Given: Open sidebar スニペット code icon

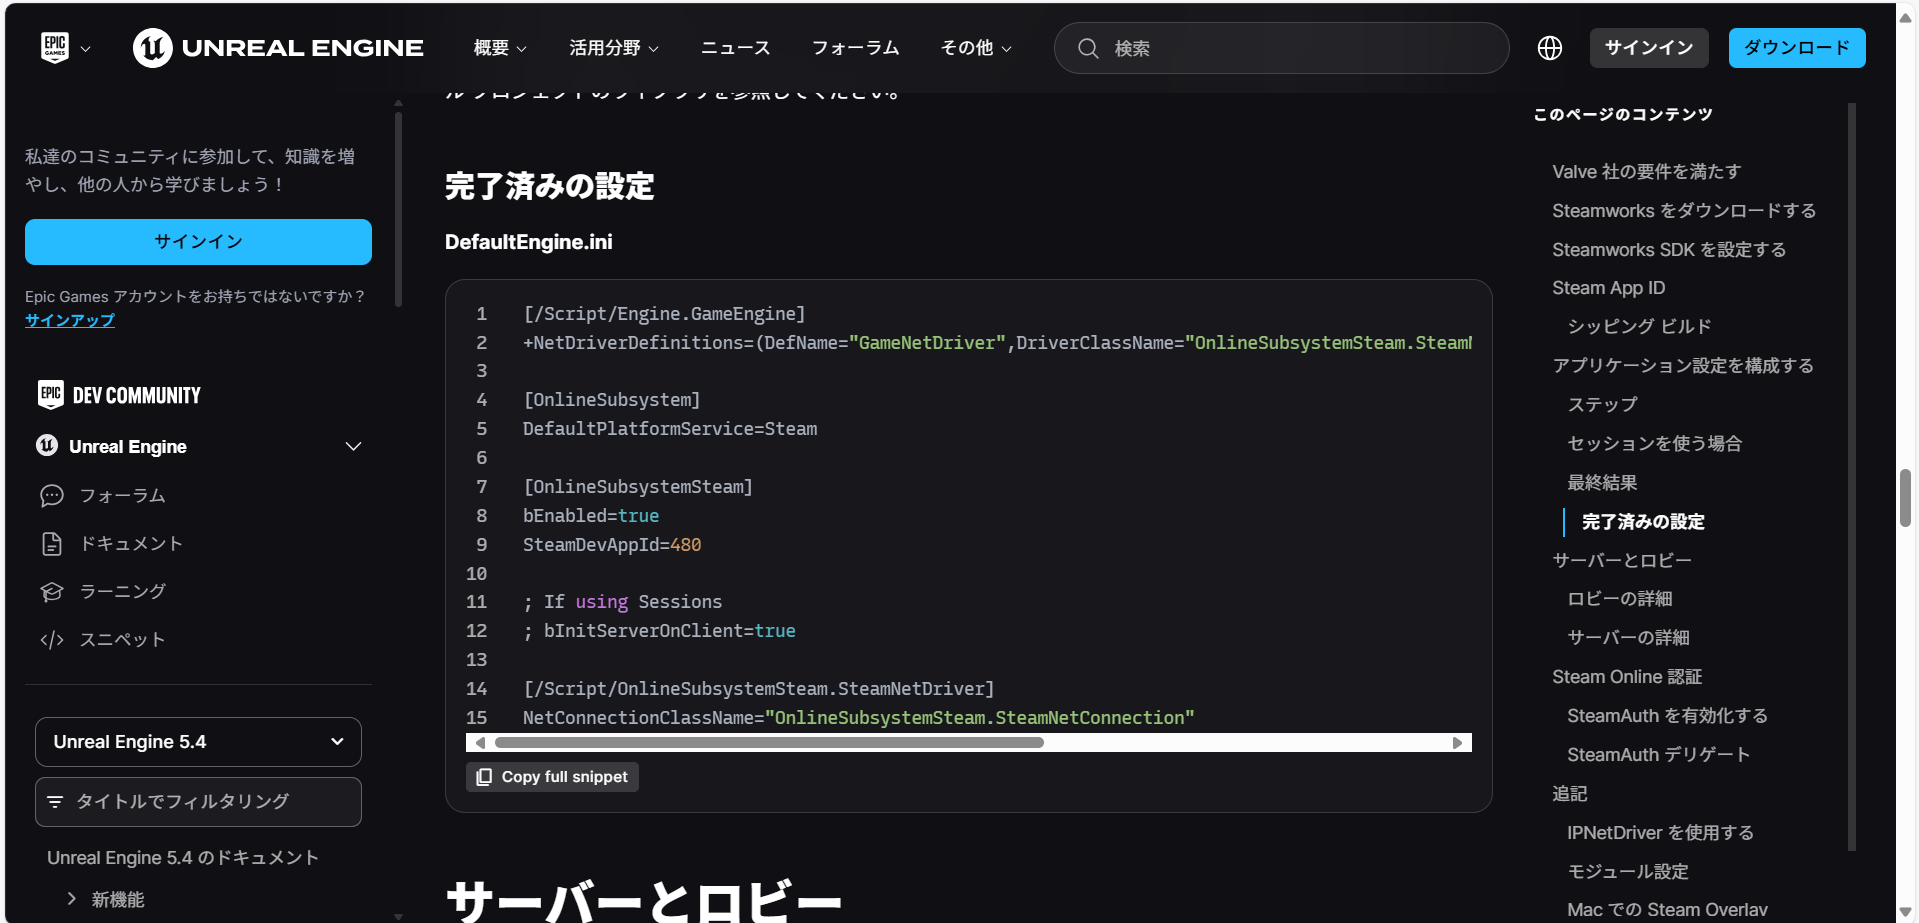Looking at the screenshot, I should (52, 640).
